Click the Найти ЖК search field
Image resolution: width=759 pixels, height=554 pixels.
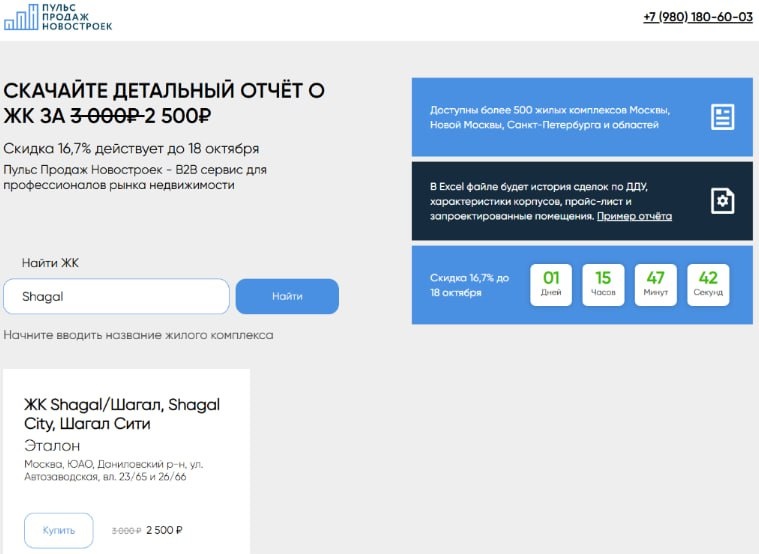coord(116,296)
